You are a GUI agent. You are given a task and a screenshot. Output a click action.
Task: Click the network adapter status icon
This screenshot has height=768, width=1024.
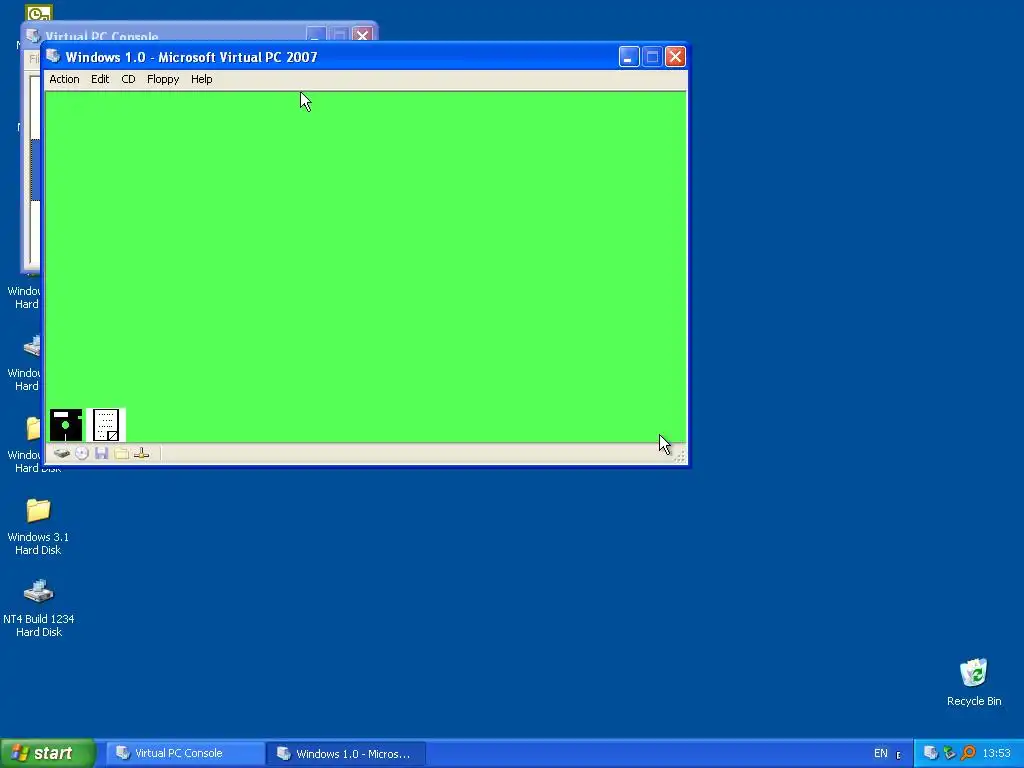coord(141,453)
